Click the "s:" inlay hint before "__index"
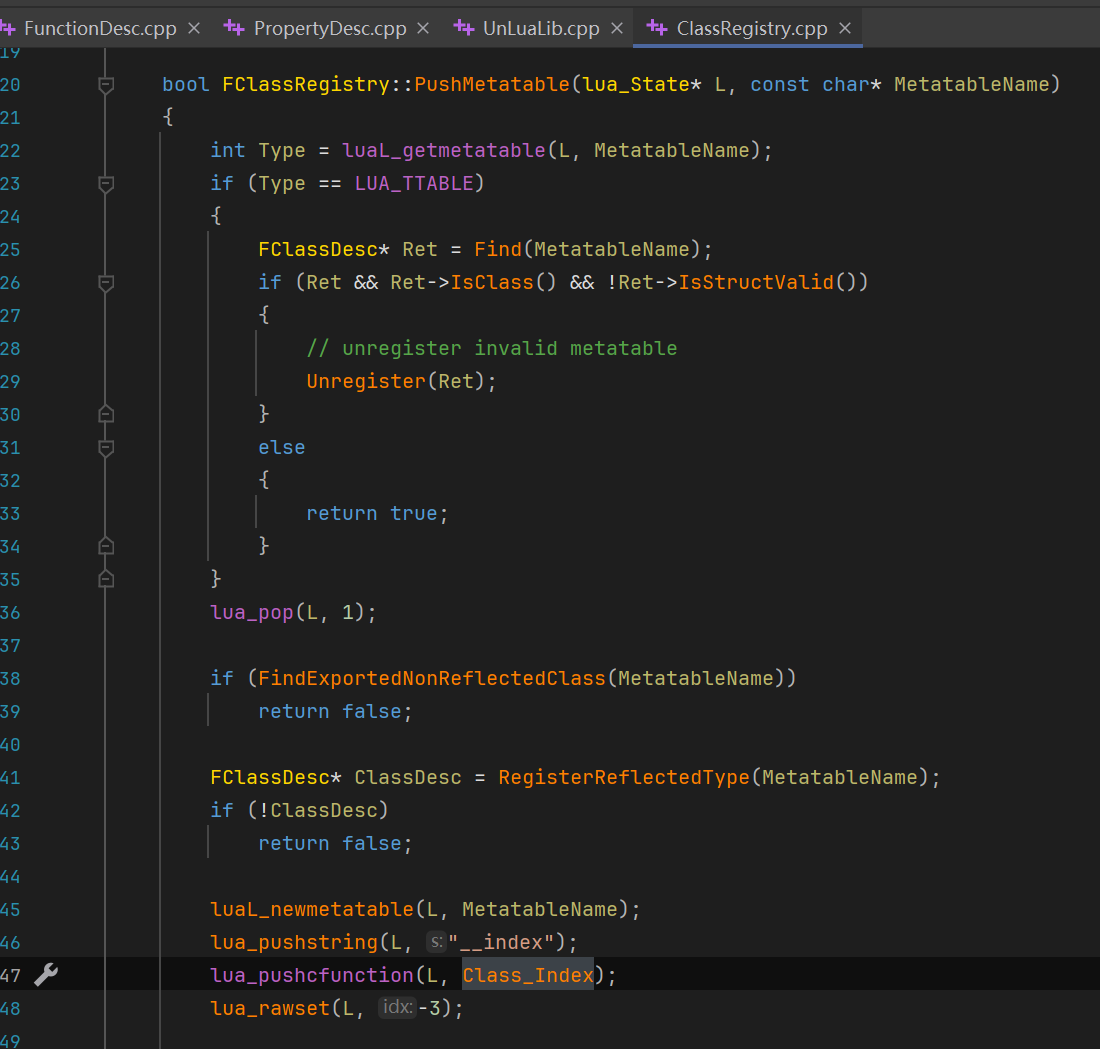1100x1049 pixels. pyautogui.click(x=435, y=942)
